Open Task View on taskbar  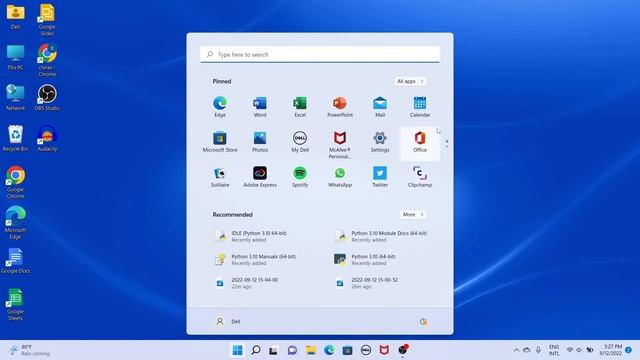point(273,350)
